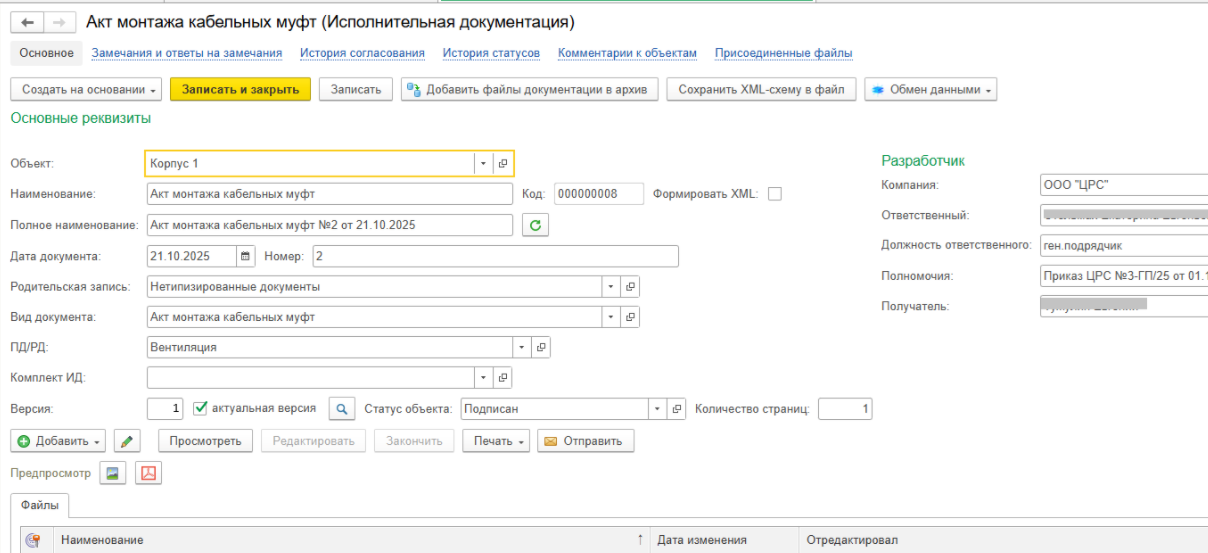1208x553 pixels.
Task: Open the ПД/РД field link icon
Action: [x=540, y=347]
